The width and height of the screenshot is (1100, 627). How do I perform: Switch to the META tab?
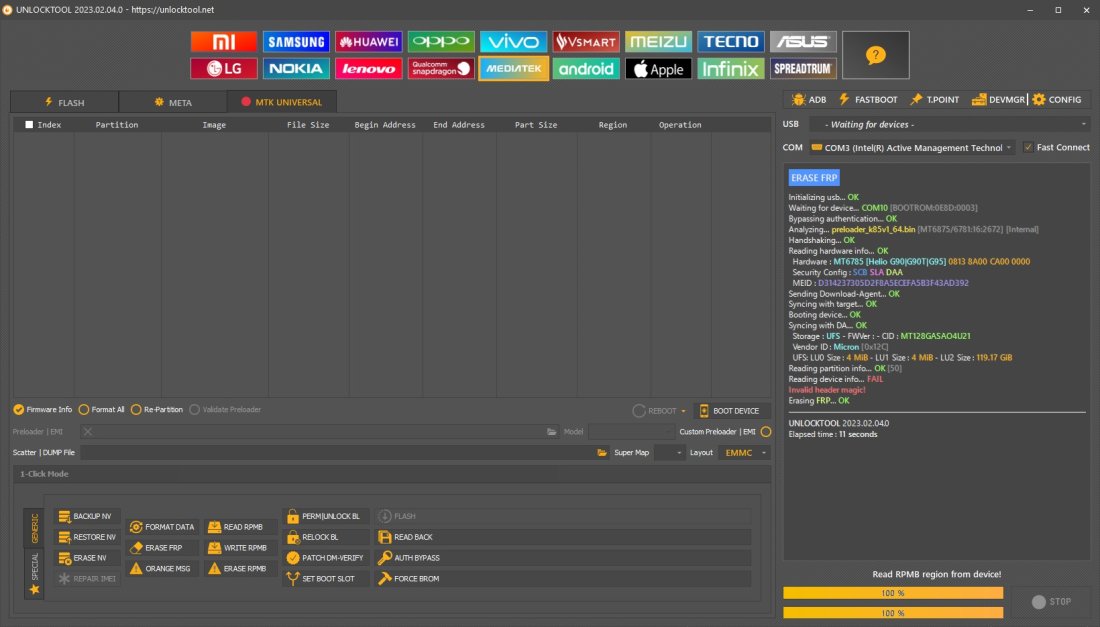click(173, 102)
